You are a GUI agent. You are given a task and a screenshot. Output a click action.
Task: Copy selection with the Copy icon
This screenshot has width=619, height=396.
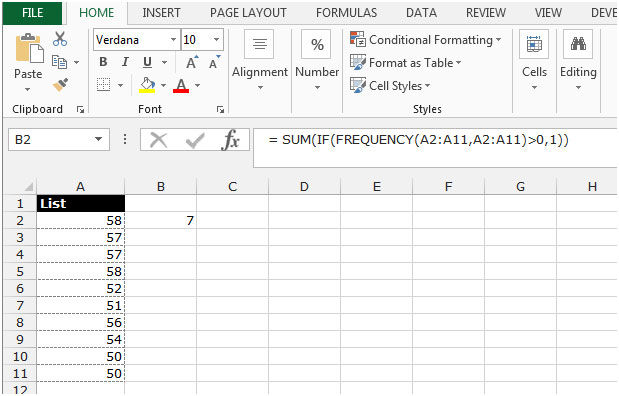coord(60,62)
